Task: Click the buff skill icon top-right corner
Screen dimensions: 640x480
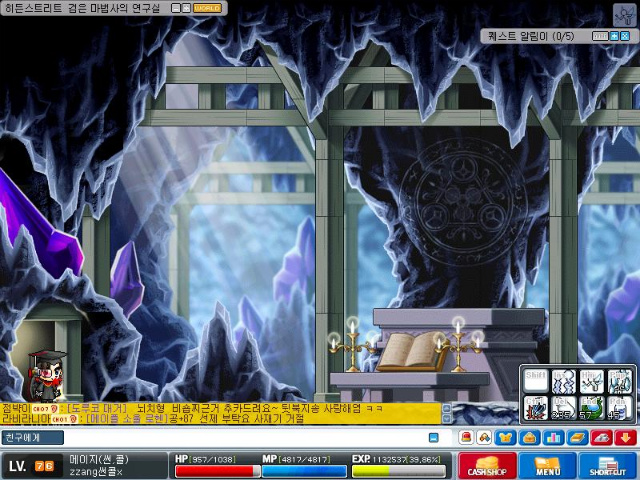Action: point(624,15)
